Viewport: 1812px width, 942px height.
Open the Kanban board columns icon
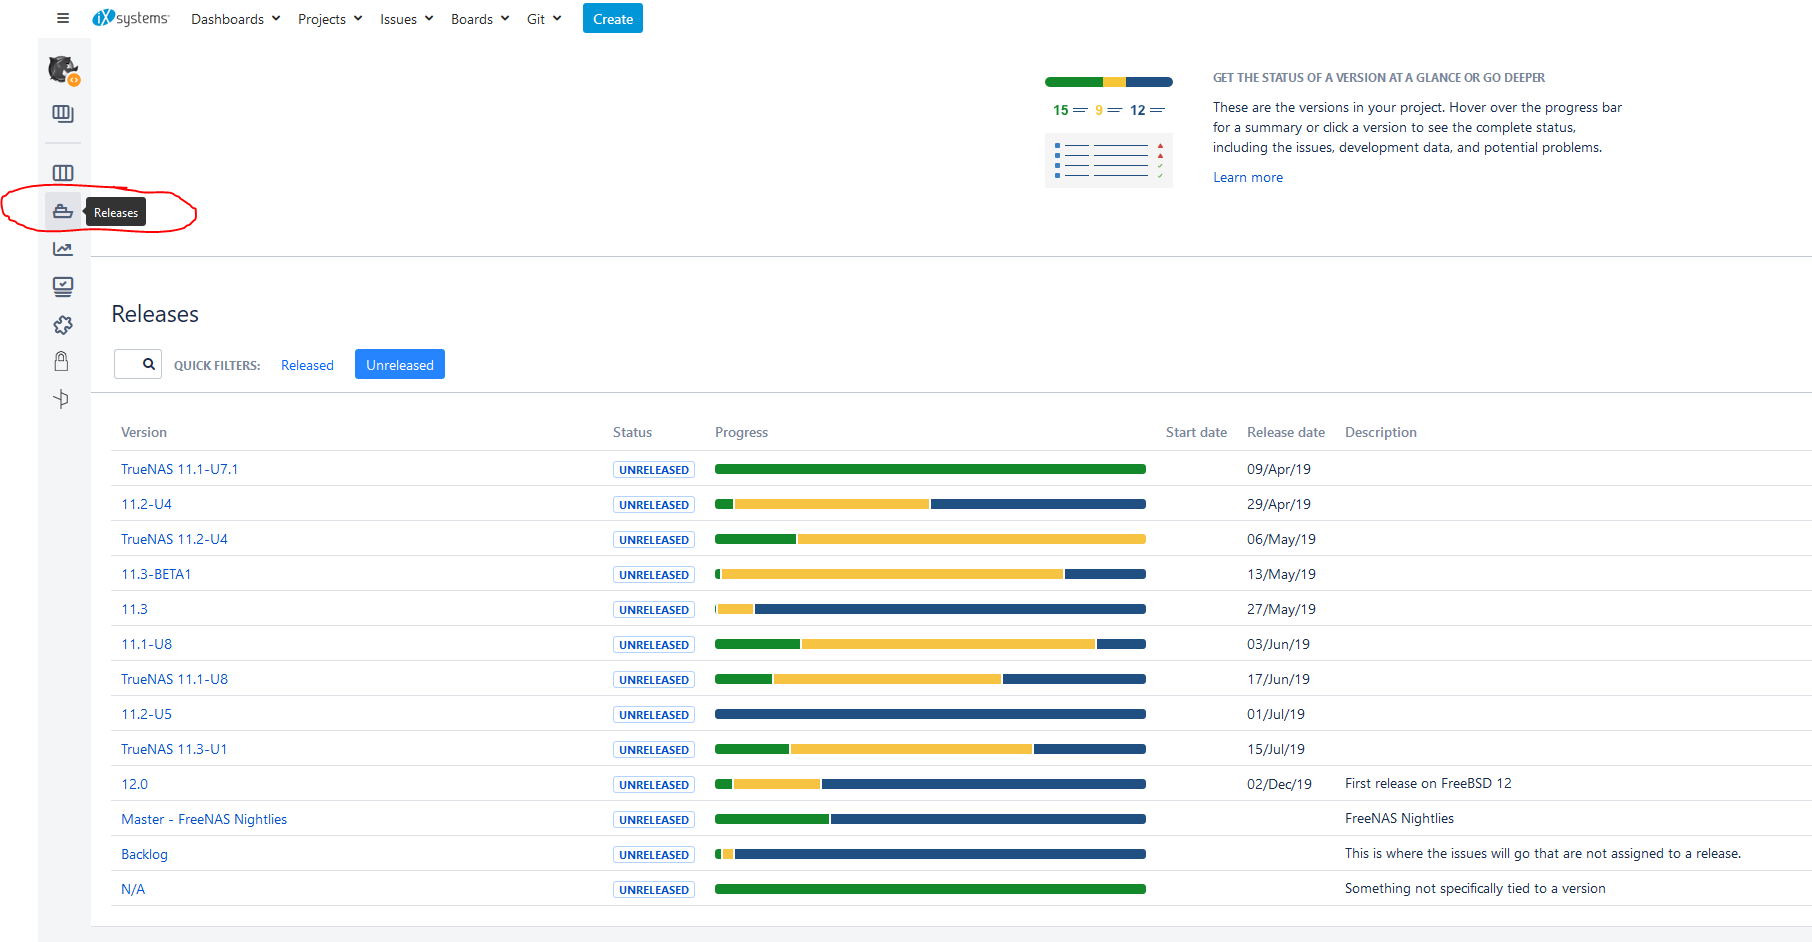(63, 173)
